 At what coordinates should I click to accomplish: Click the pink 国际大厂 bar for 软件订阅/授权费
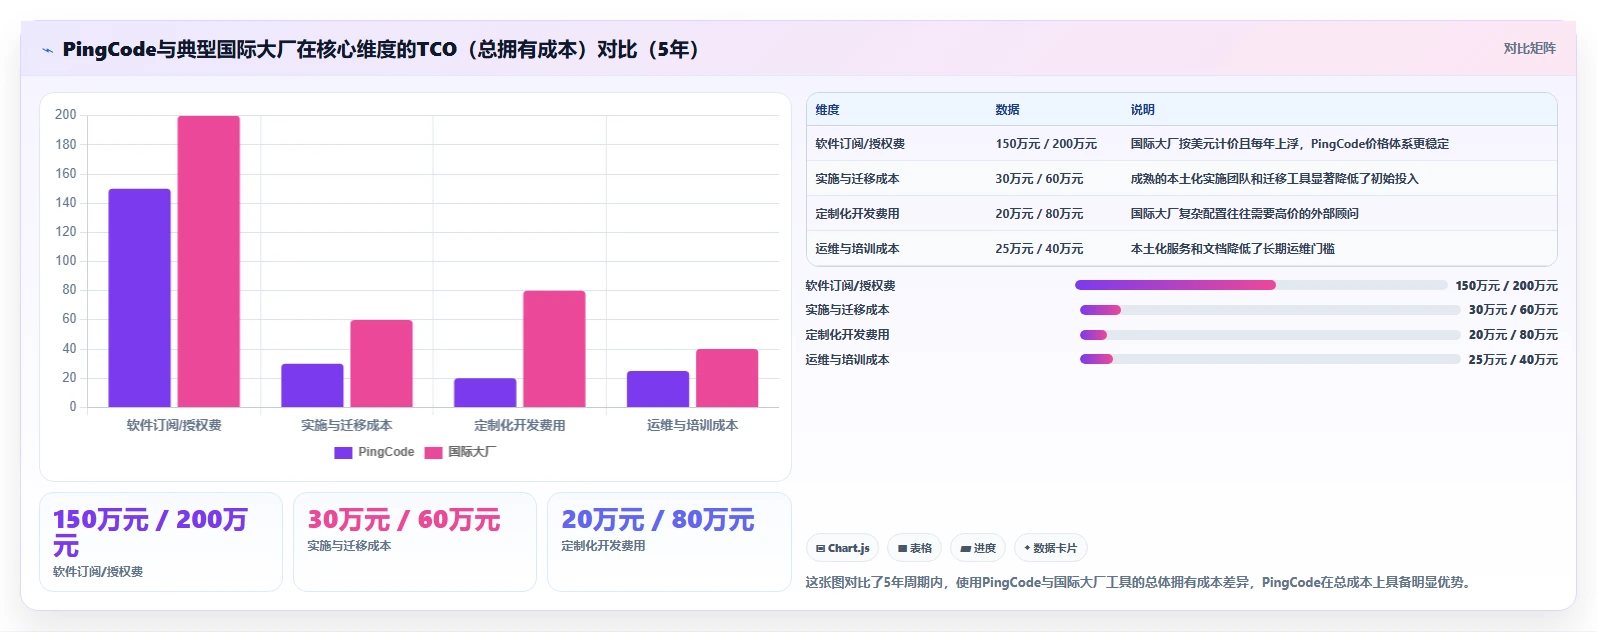click(x=209, y=262)
